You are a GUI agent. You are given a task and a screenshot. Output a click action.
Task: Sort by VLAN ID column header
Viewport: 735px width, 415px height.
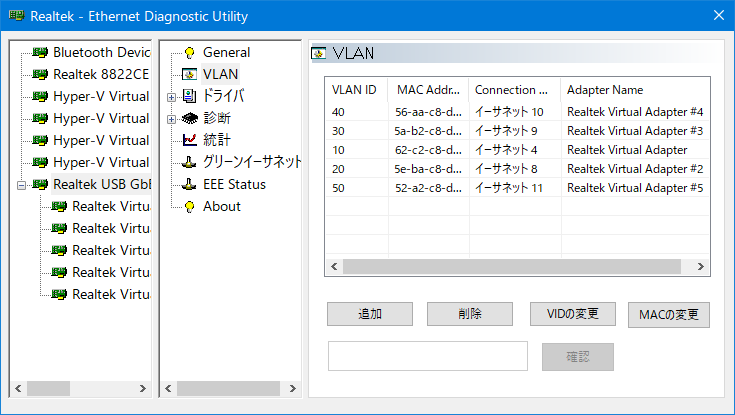[x=357, y=90]
